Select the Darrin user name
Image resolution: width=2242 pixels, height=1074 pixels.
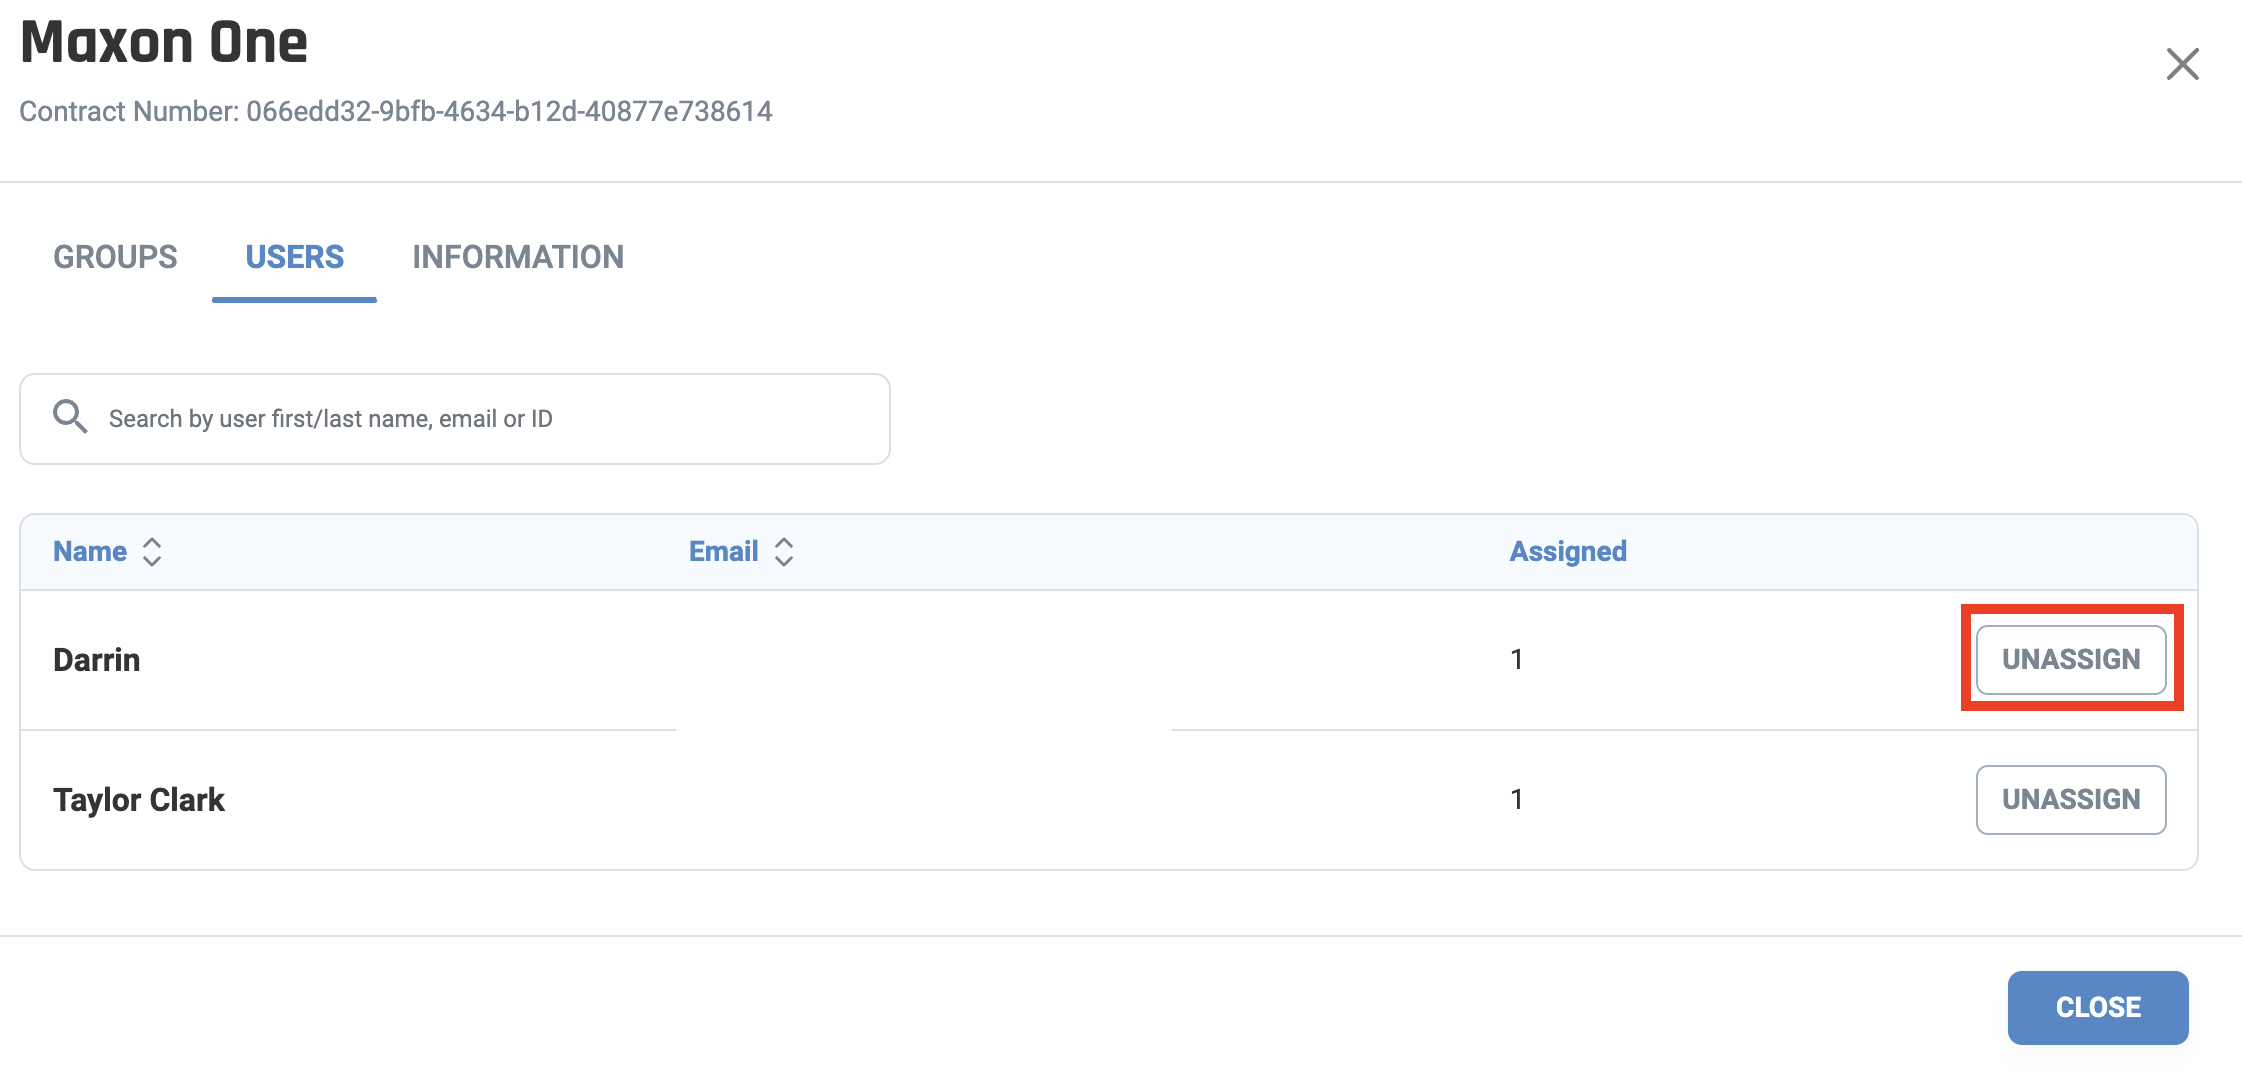(x=96, y=660)
